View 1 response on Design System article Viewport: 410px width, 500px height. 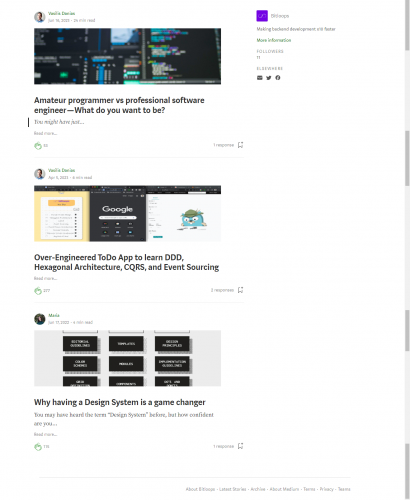224,446
